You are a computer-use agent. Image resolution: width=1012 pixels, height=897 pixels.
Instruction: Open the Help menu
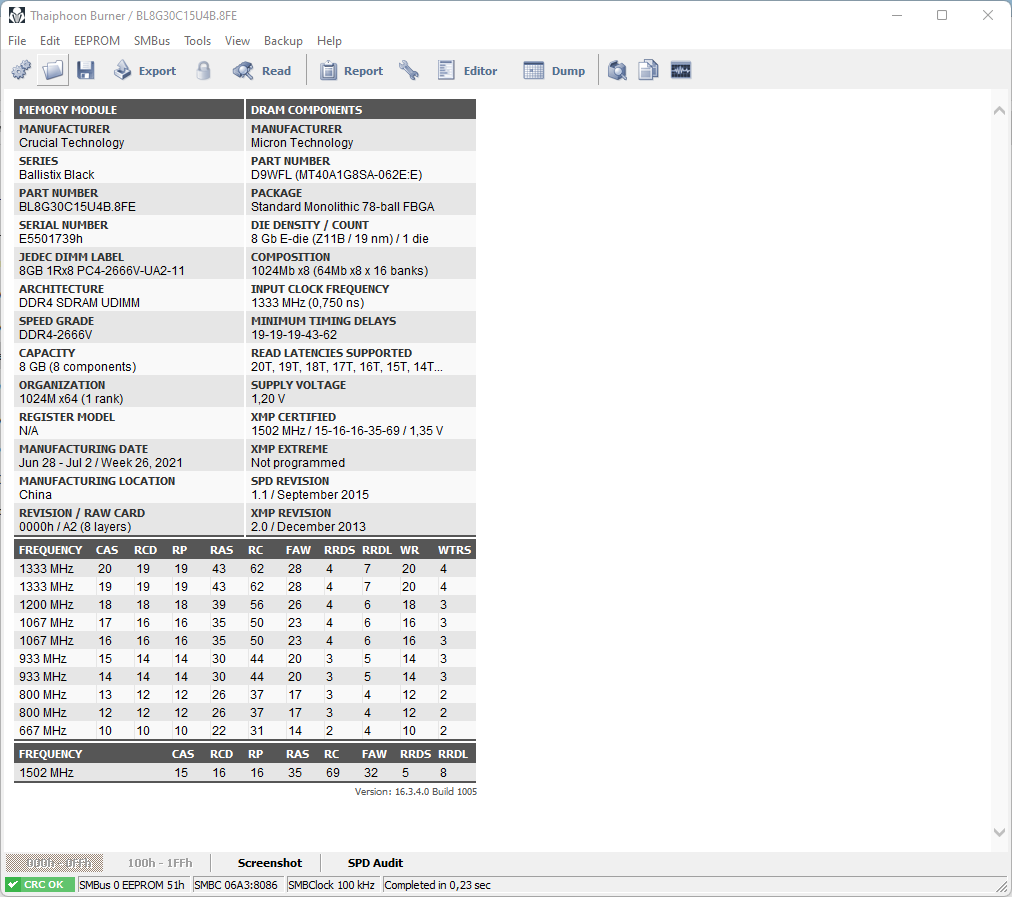point(329,41)
